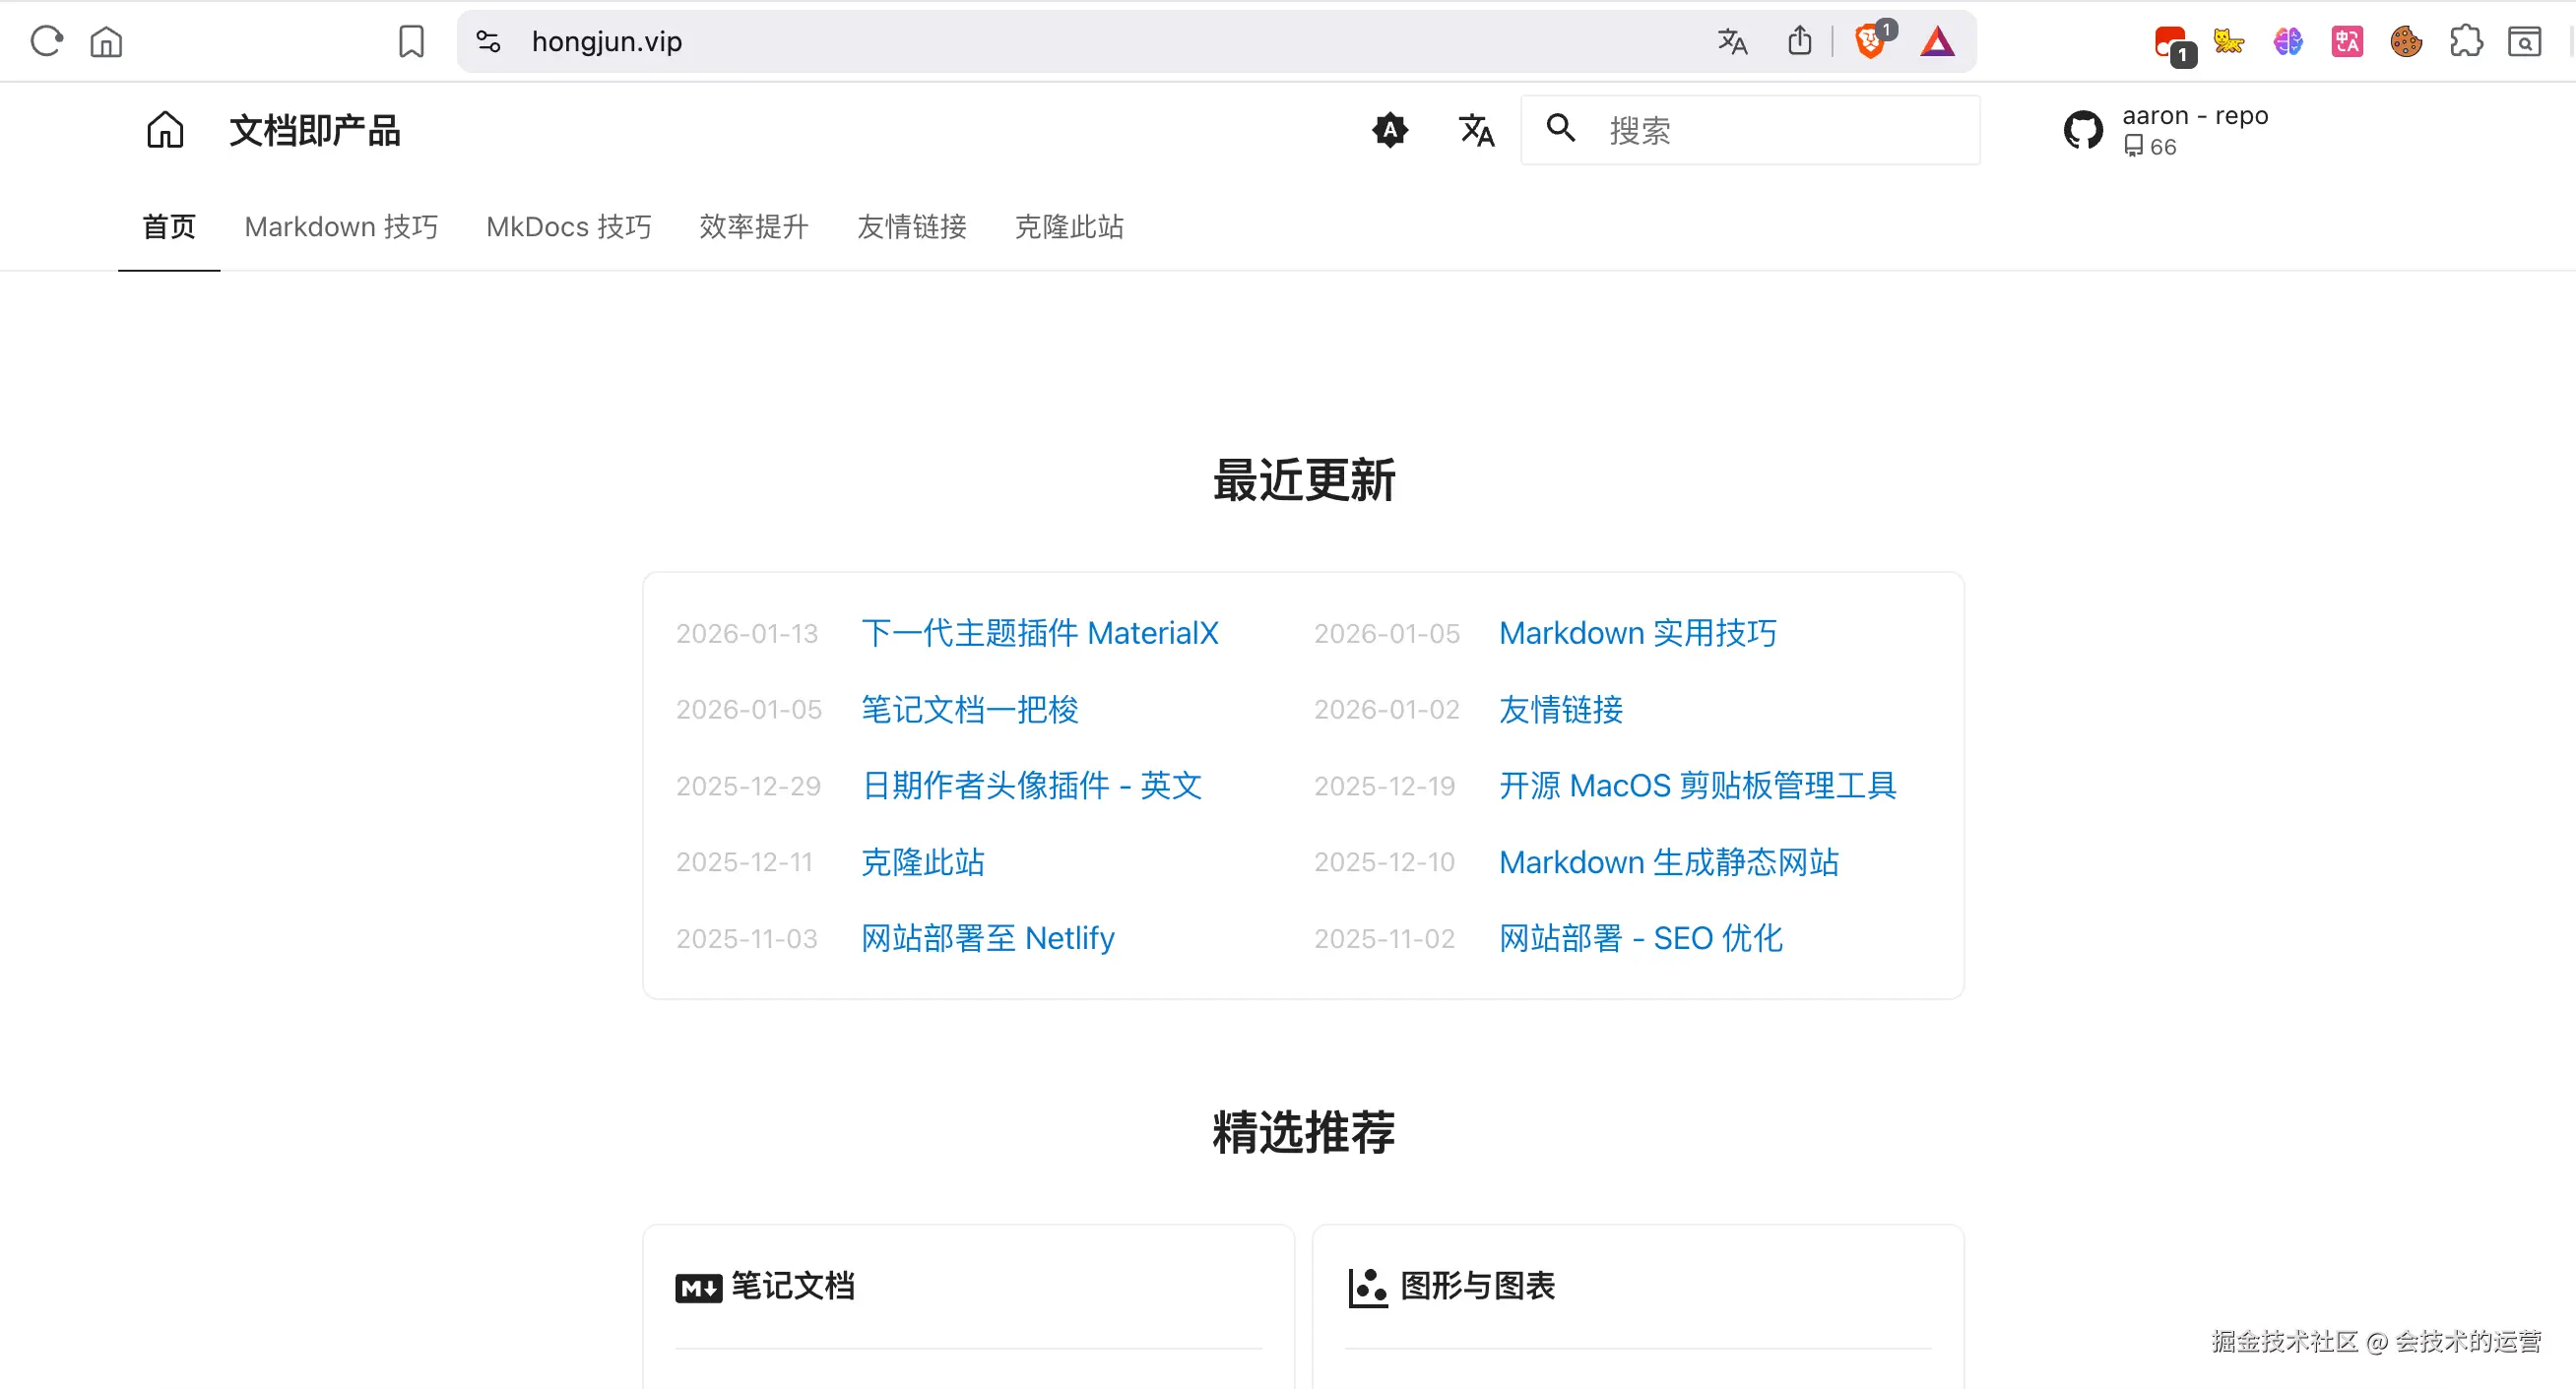Open the MkDocs 技巧 tab
The width and height of the screenshot is (2576, 1389).
tap(568, 227)
